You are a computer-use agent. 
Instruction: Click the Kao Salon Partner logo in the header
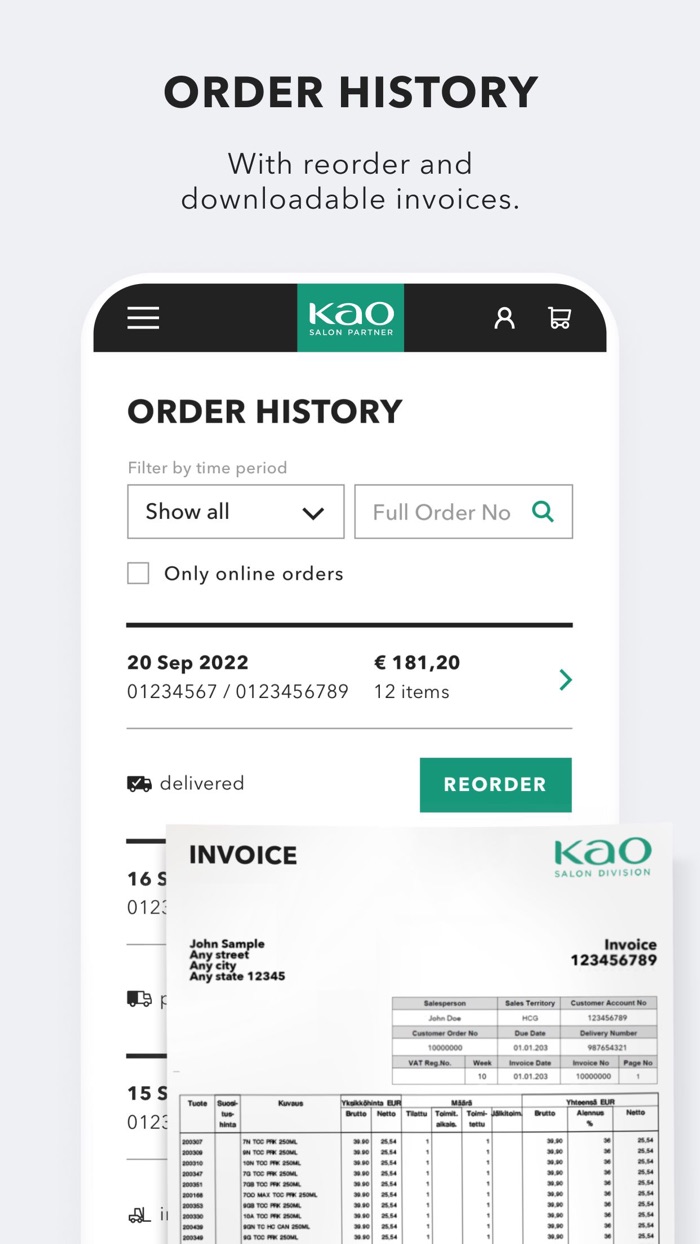point(350,317)
